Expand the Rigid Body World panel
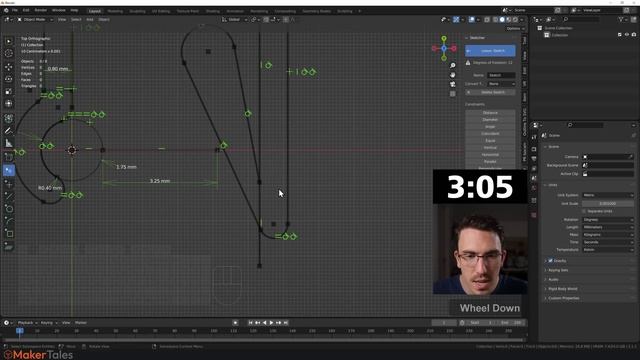640x360 pixels. (x=562, y=289)
